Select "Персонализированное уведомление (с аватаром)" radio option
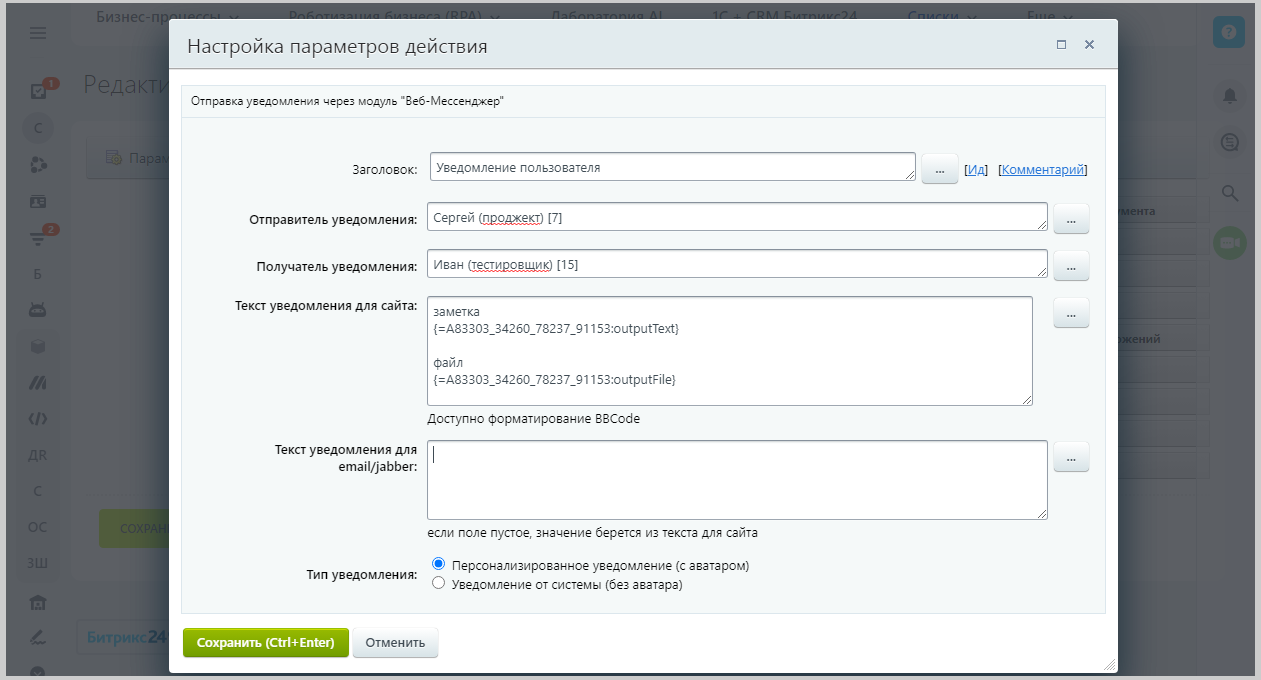The width and height of the screenshot is (1261, 680). [438, 565]
